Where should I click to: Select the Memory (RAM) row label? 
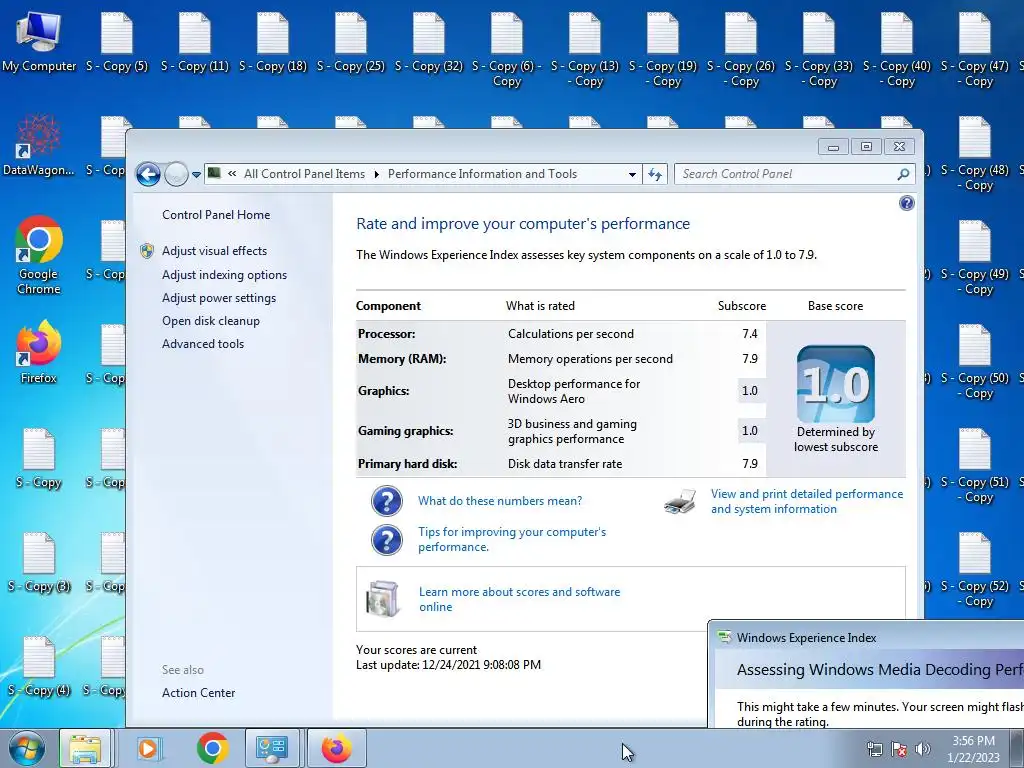tap(402, 359)
